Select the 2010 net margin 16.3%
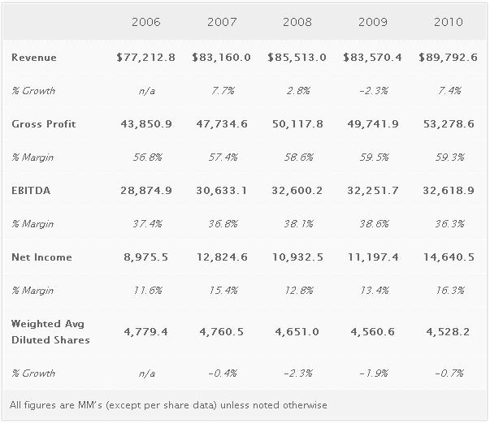The width and height of the screenshot is (490, 423). click(x=450, y=291)
